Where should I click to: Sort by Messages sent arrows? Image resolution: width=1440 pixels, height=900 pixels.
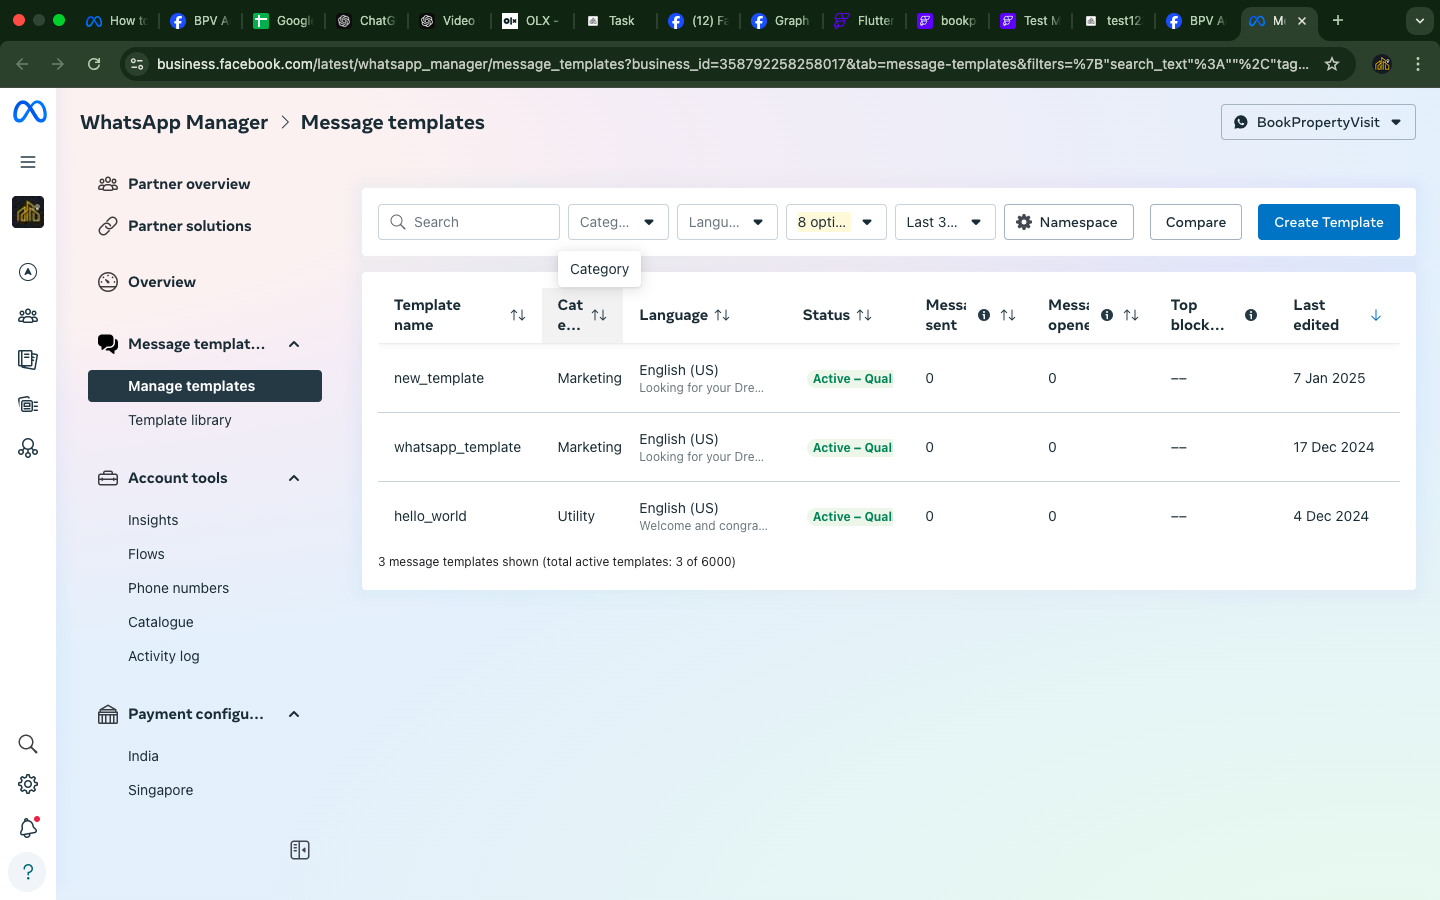tap(1008, 315)
